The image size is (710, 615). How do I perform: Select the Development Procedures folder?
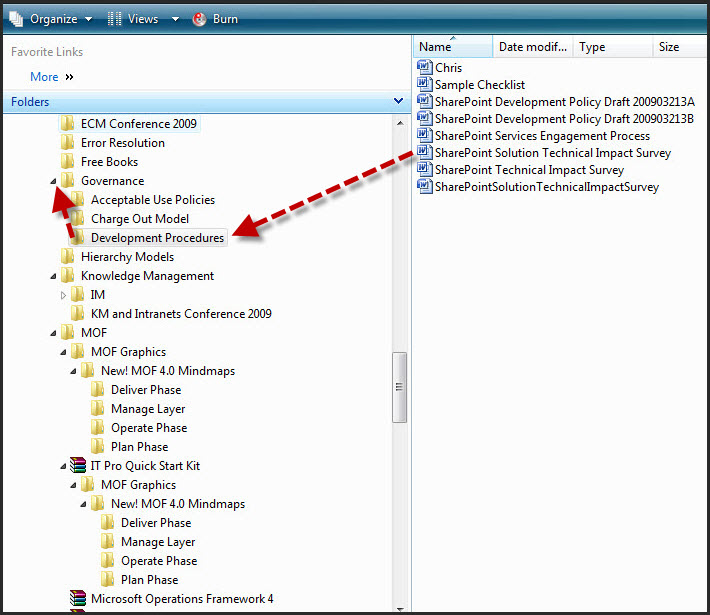[x=157, y=238]
